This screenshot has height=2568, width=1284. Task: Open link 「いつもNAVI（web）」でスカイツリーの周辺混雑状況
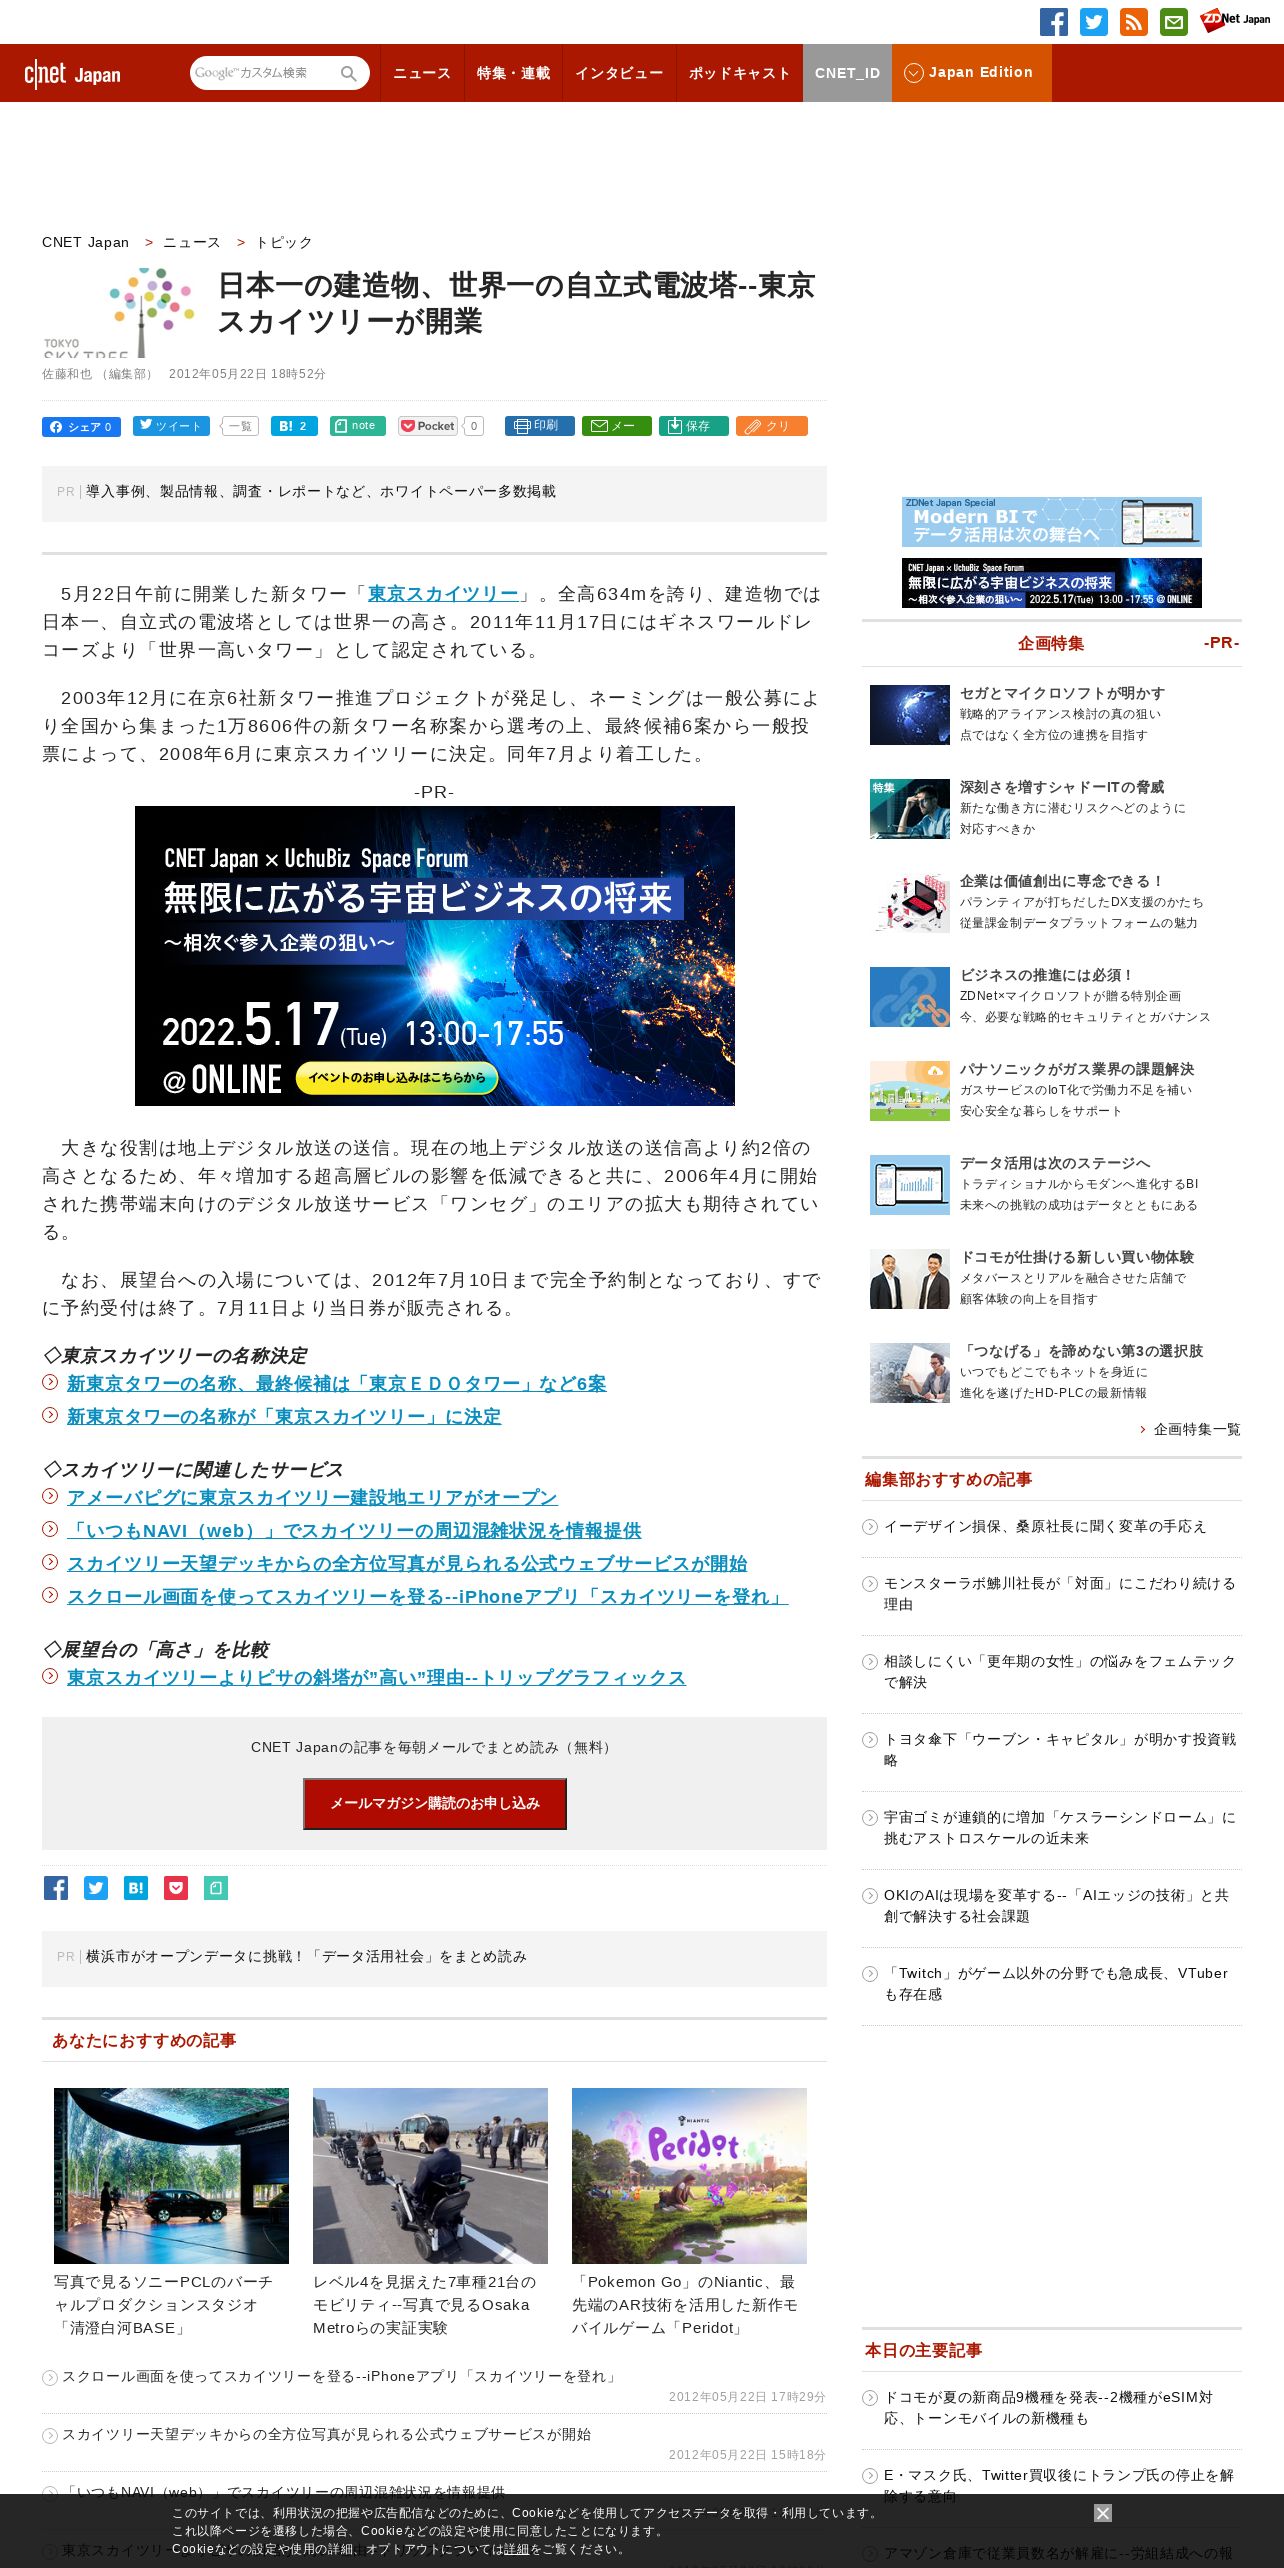354,1530
